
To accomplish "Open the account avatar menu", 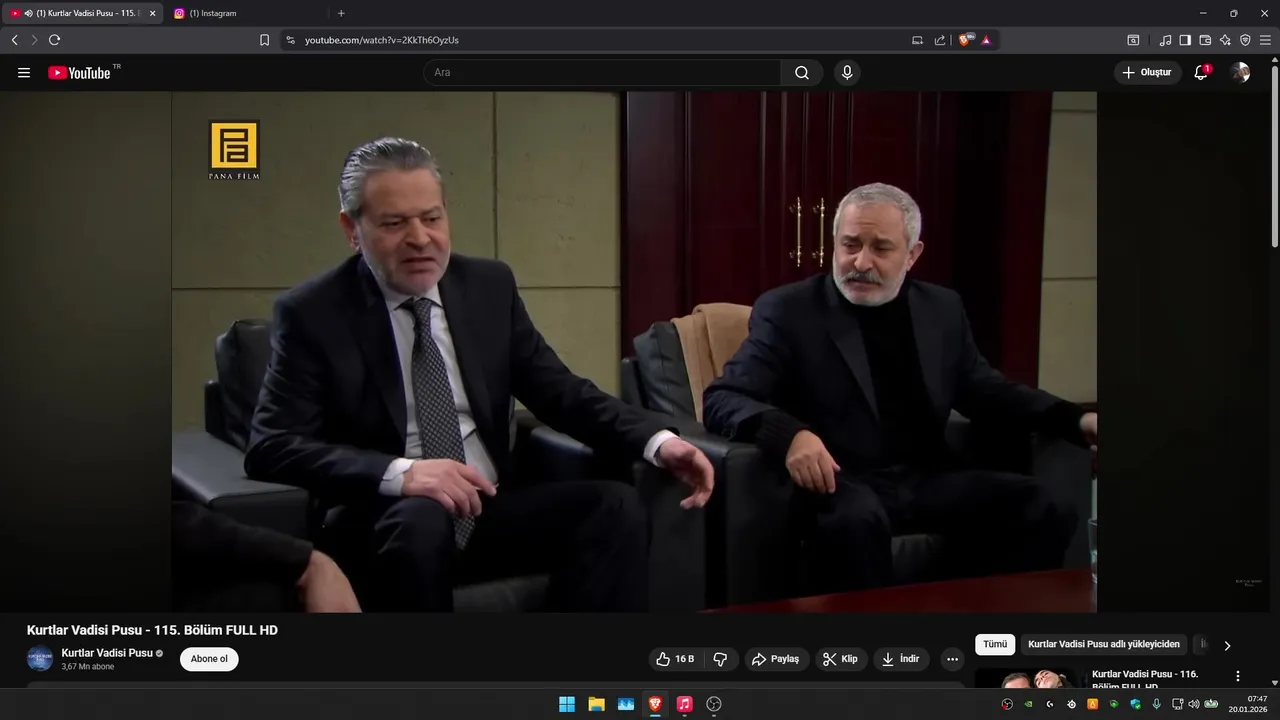I will coord(1240,72).
